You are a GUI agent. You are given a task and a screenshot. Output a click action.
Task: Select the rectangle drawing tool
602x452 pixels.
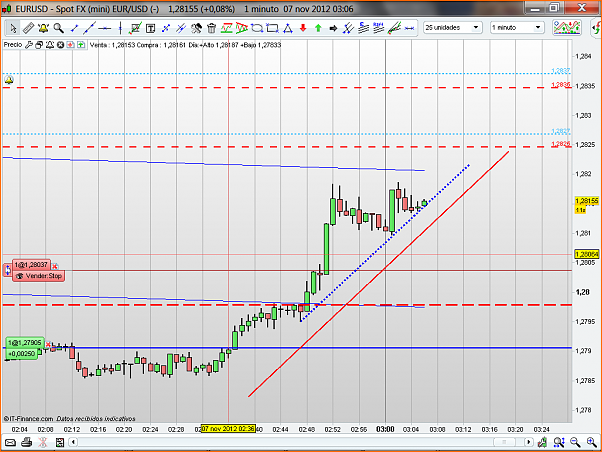point(272,28)
